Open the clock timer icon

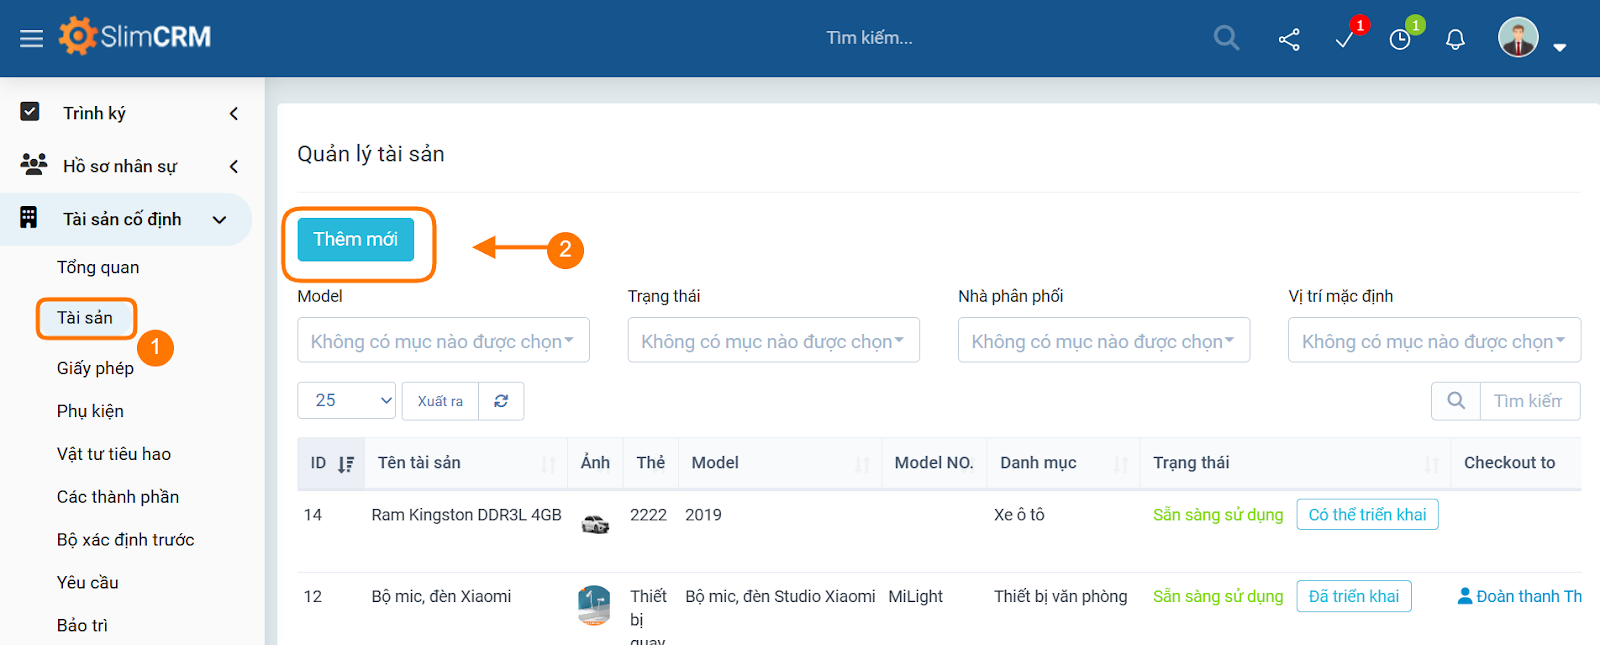1400,39
